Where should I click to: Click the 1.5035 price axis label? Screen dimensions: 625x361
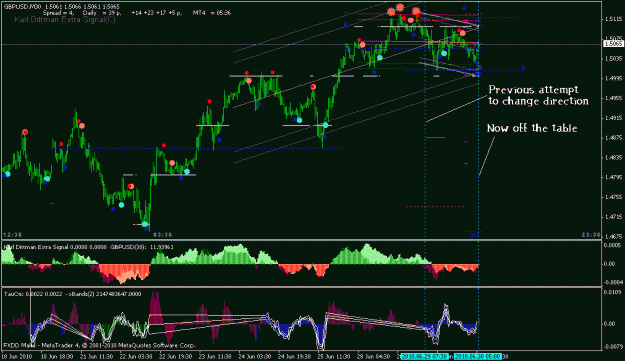click(x=614, y=59)
